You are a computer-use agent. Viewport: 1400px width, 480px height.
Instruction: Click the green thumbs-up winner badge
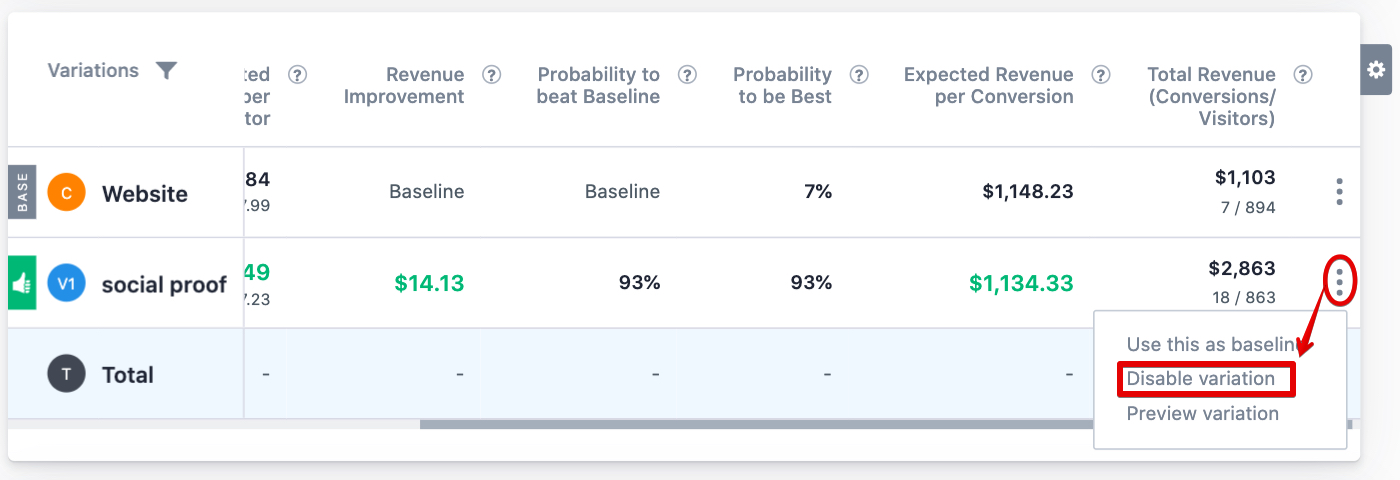pyautogui.click(x=22, y=283)
